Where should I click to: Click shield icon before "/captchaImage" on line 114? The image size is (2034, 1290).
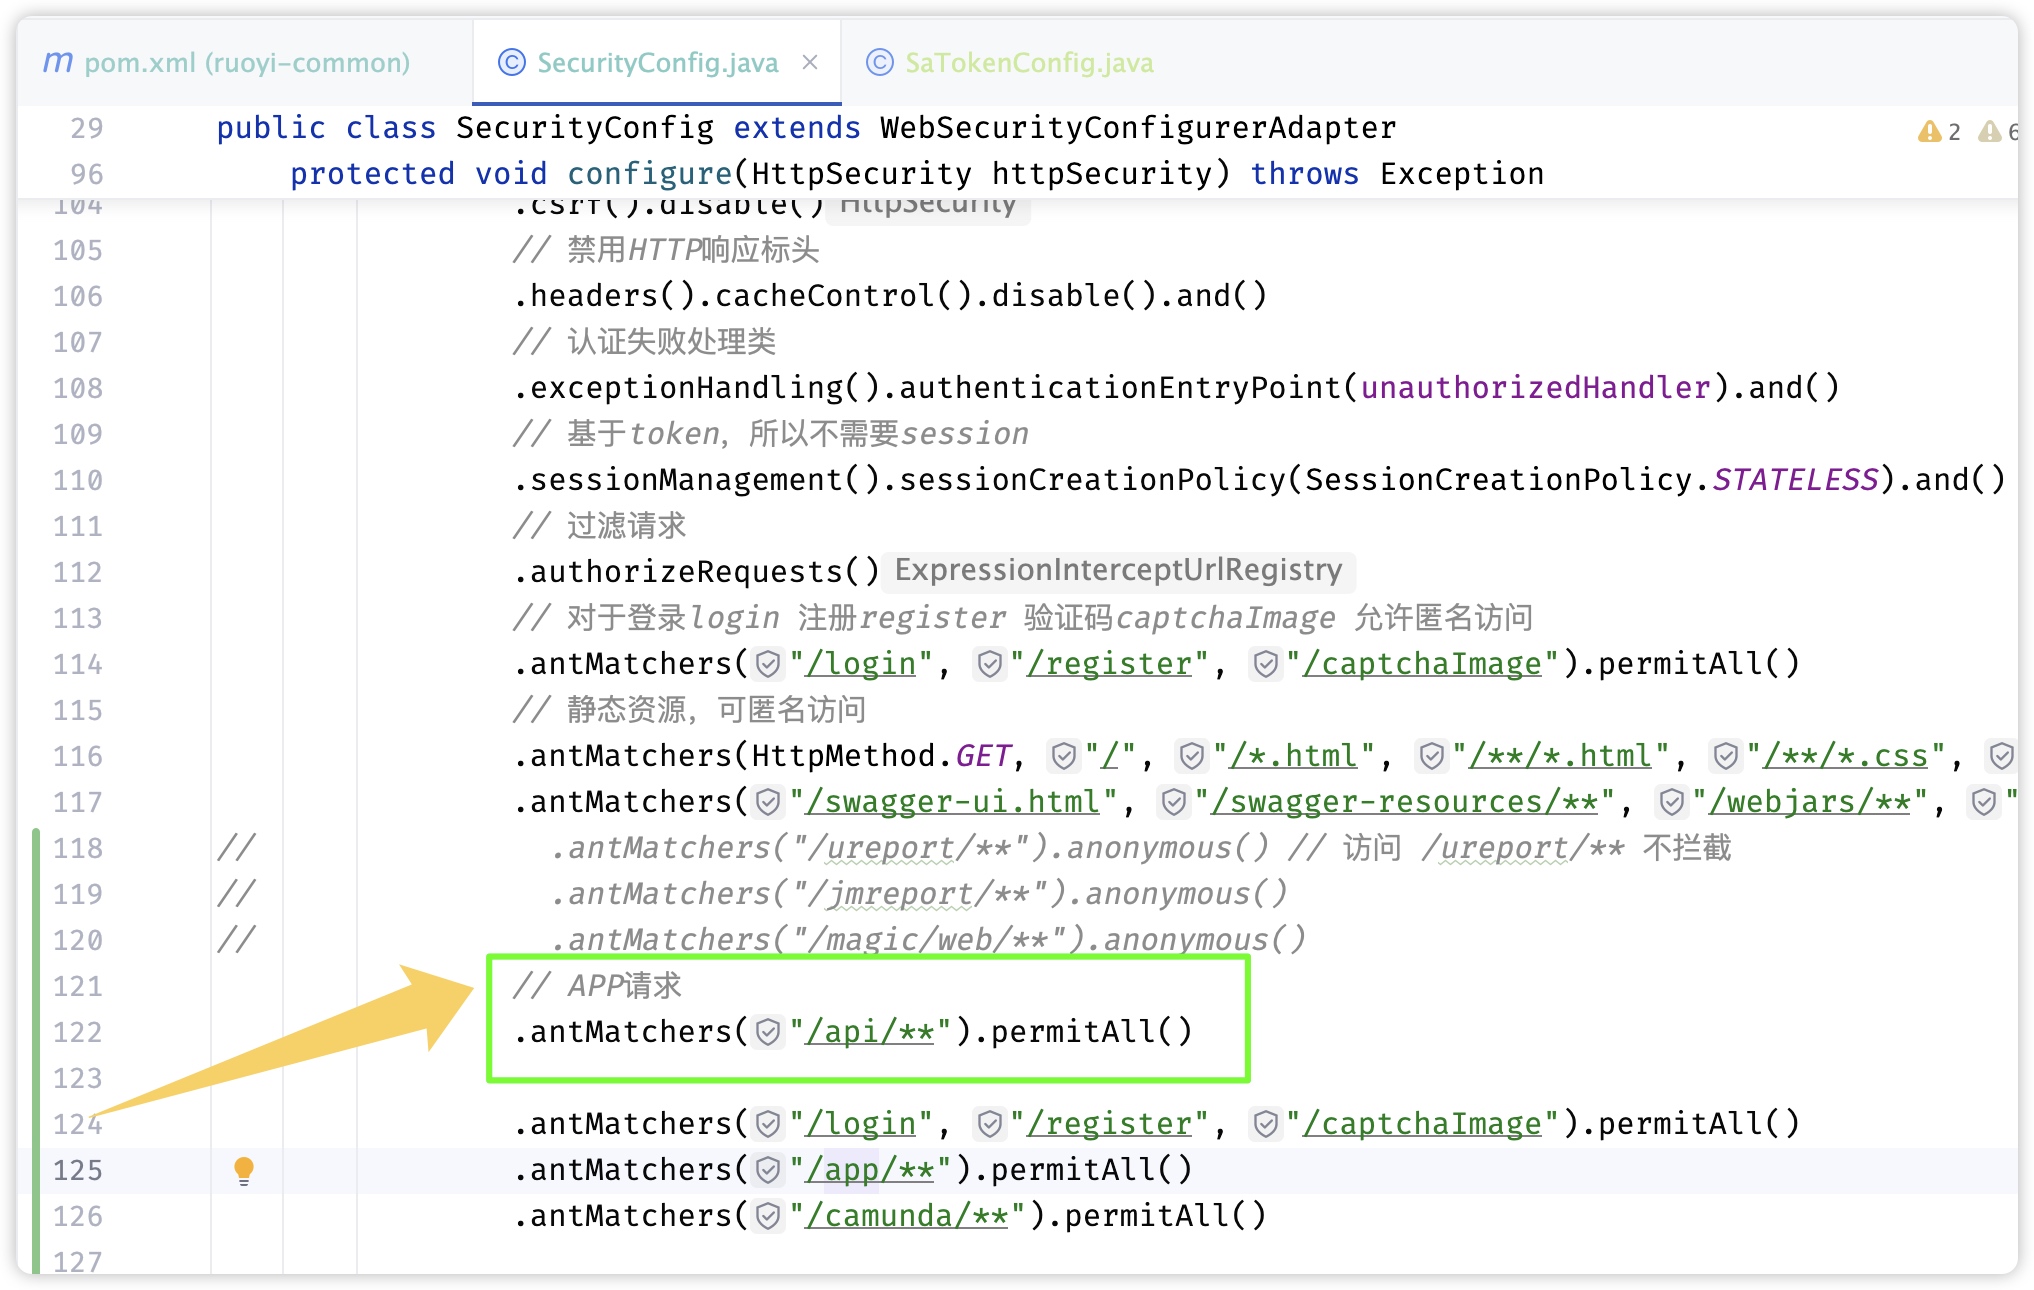[1266, 664]
